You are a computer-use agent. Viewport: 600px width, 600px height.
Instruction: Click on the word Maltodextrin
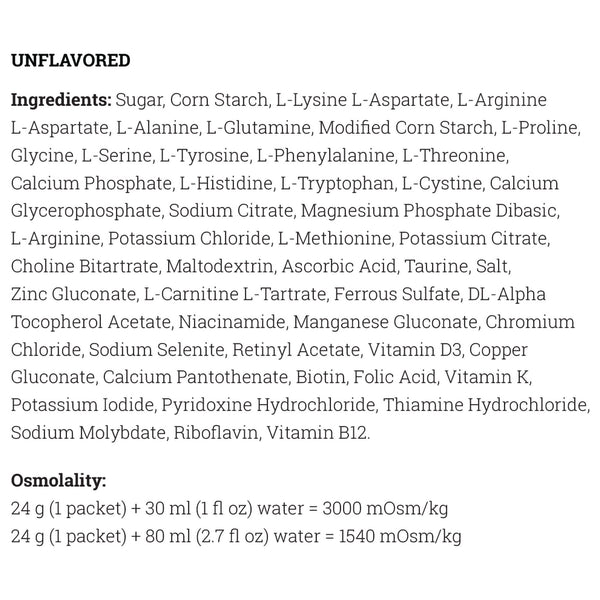(x=219, y=267)
